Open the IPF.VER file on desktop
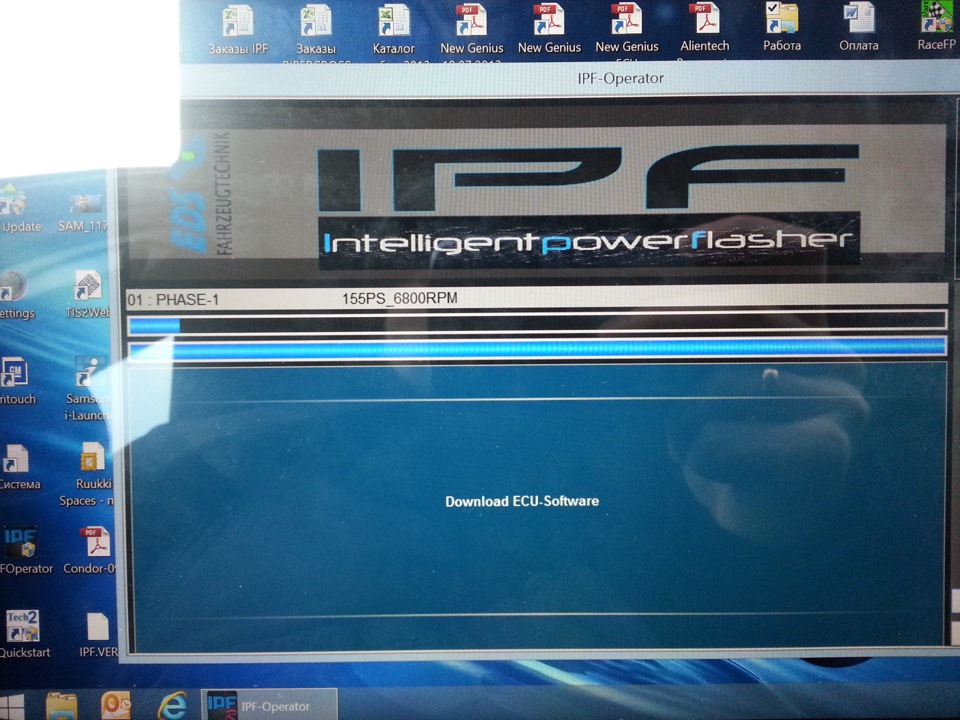This screenshot has height=720, width=960. point(97,634)
